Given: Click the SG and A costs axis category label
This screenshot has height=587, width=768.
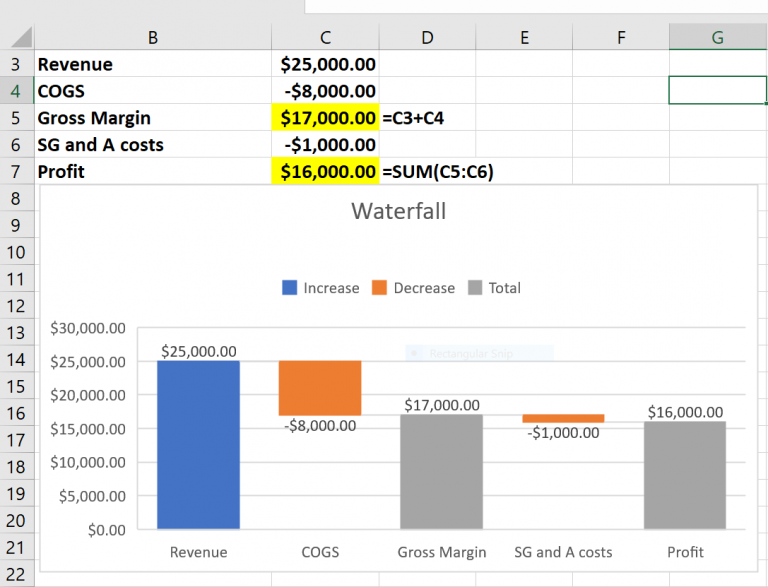Looking at the screenshot, I should click(563, 552).
